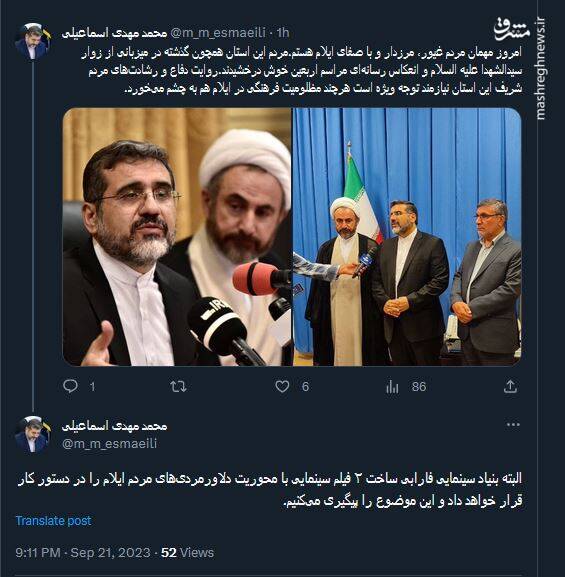Like the tweet with the heart icon
The width and height of the screenshot is (565, 577).
(x=282, y=386)
